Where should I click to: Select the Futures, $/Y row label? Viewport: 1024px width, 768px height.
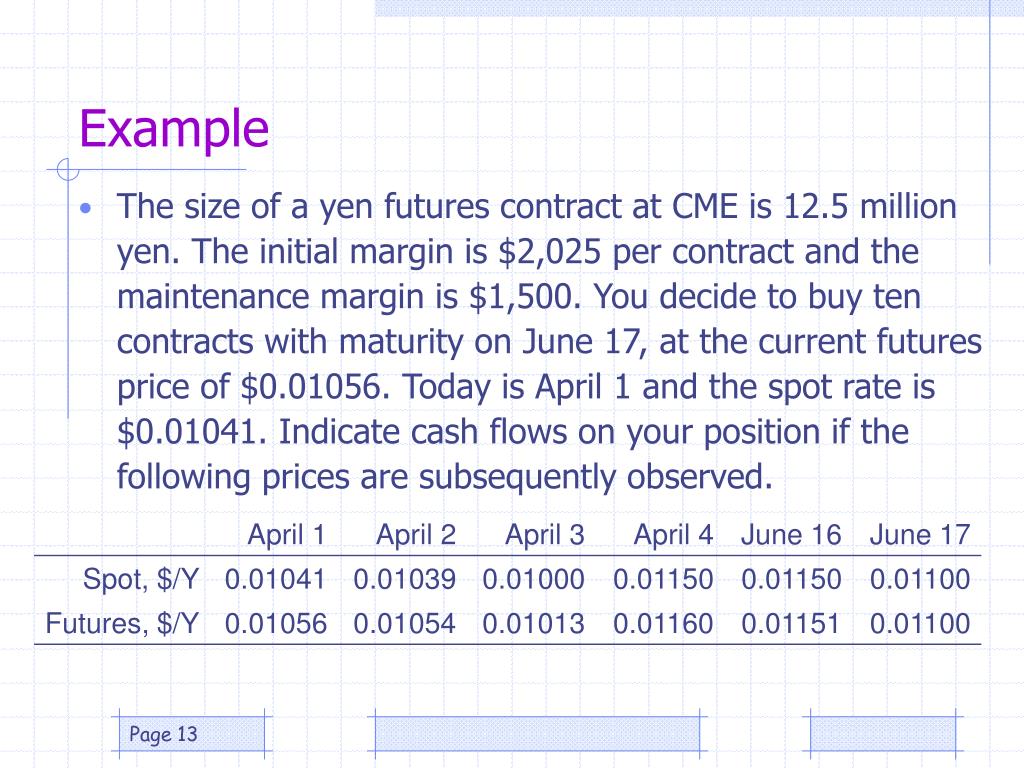pos(121,624)
